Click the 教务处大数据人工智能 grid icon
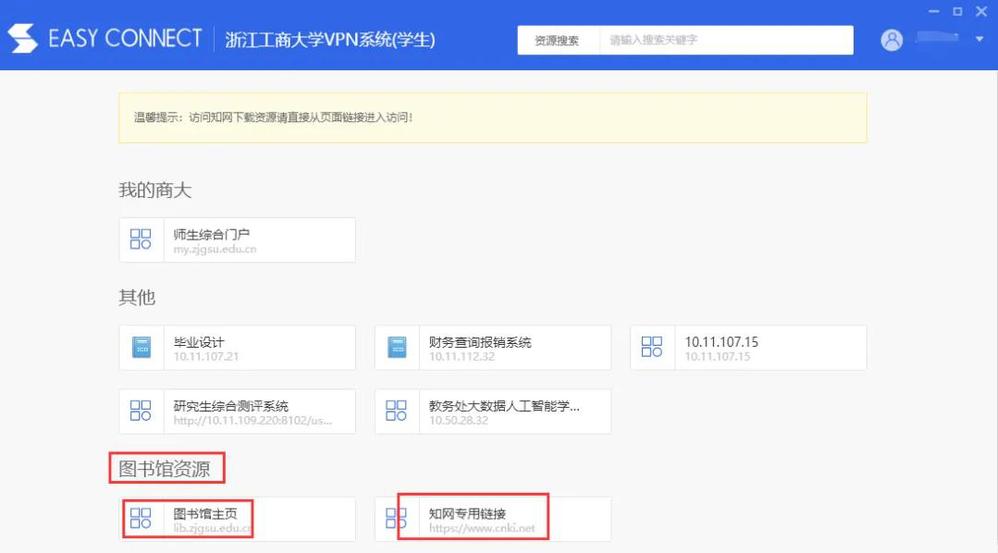Screen dimensions: 998x553 [x=397, y=411]
